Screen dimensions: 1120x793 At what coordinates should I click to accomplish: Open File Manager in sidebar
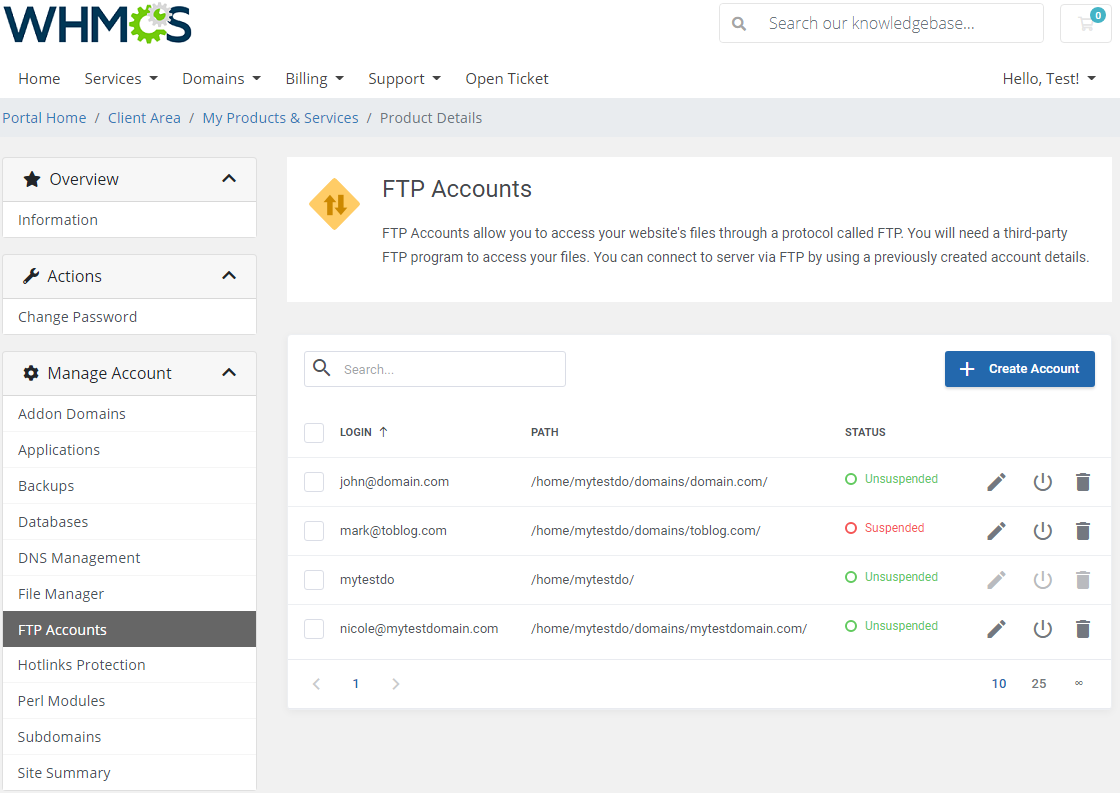tap(129, 594)
